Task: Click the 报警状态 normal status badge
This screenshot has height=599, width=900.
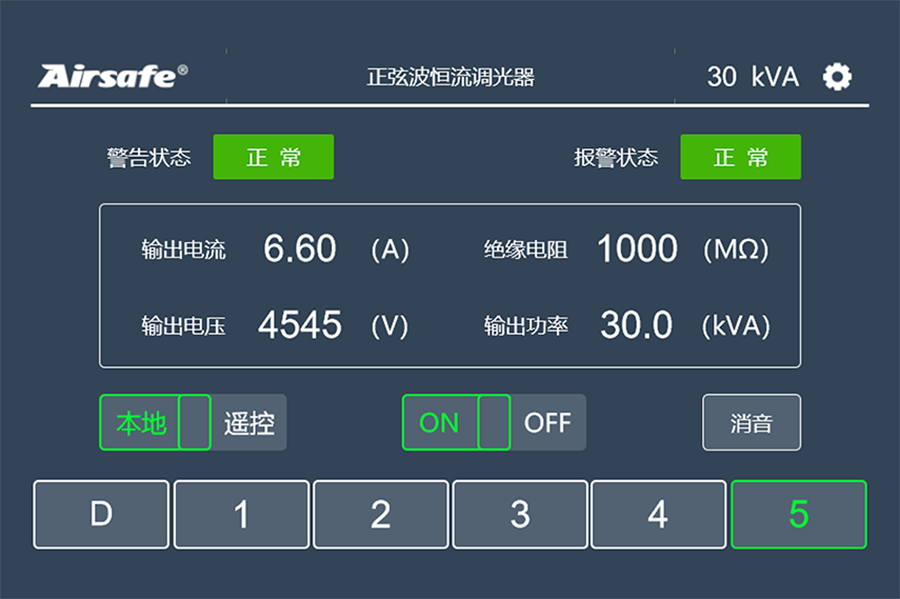Action: click(x=740, y=156)
